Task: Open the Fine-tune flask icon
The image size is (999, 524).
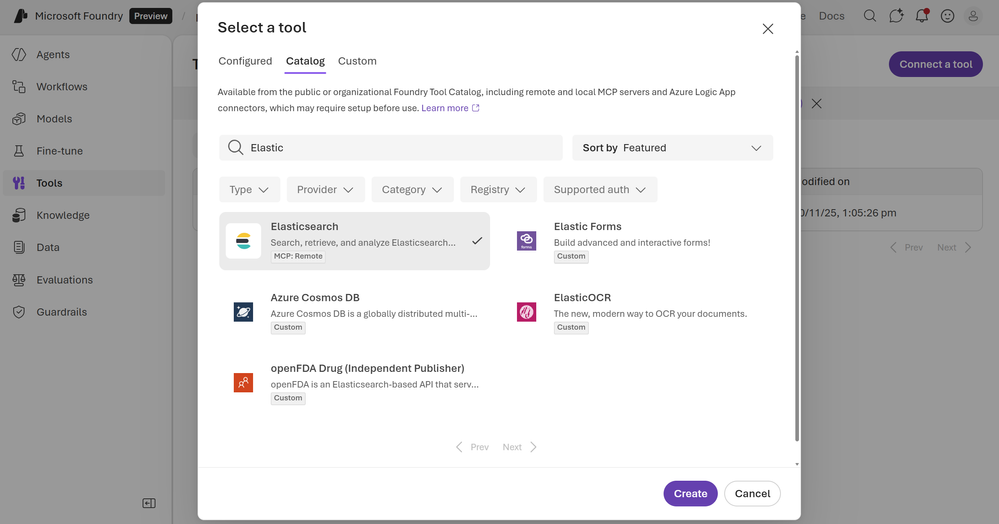Action: 19,151
